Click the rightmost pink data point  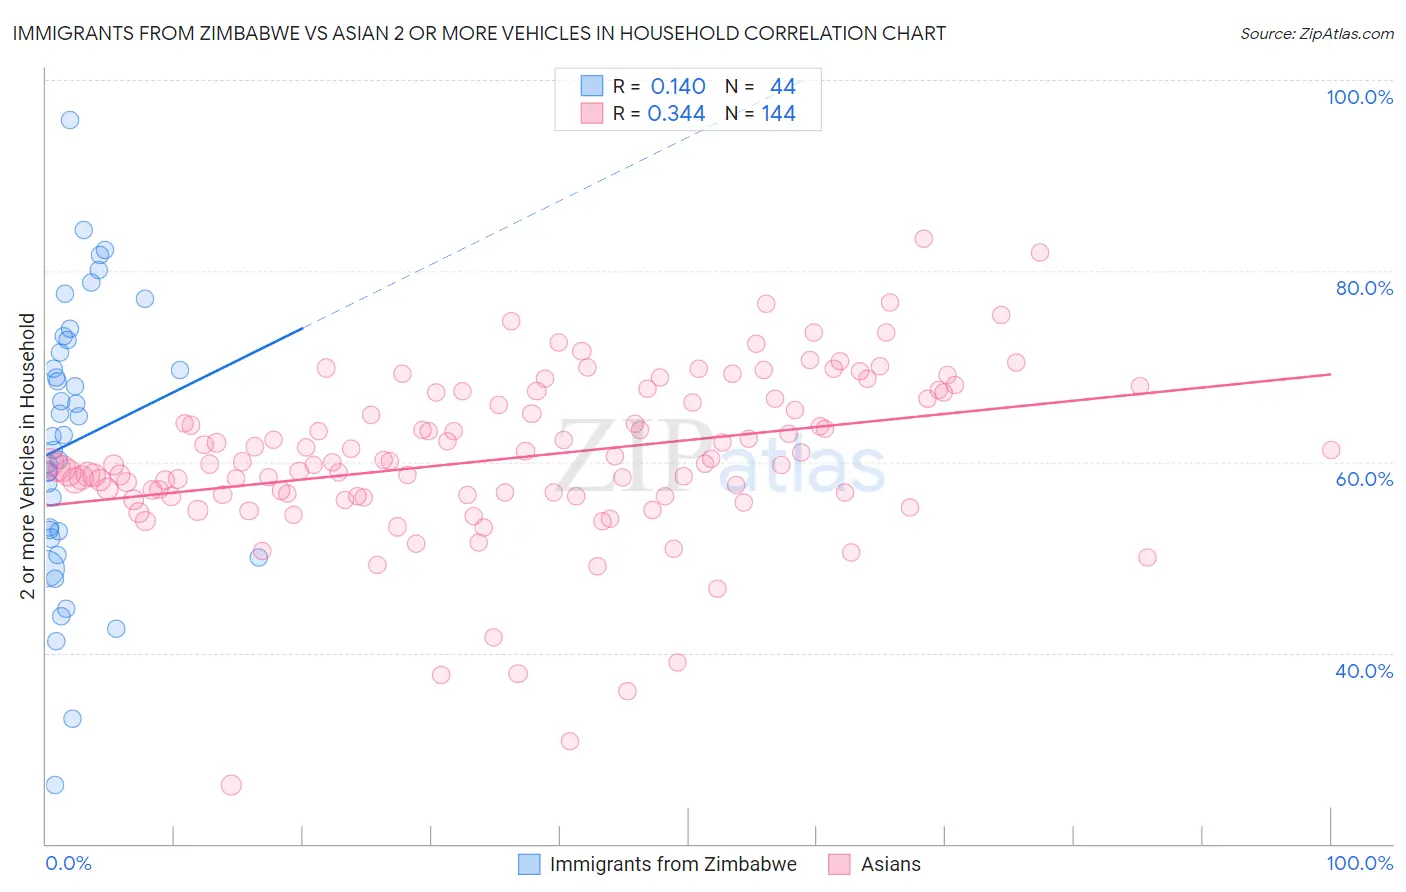click(x=1331, y=450)
